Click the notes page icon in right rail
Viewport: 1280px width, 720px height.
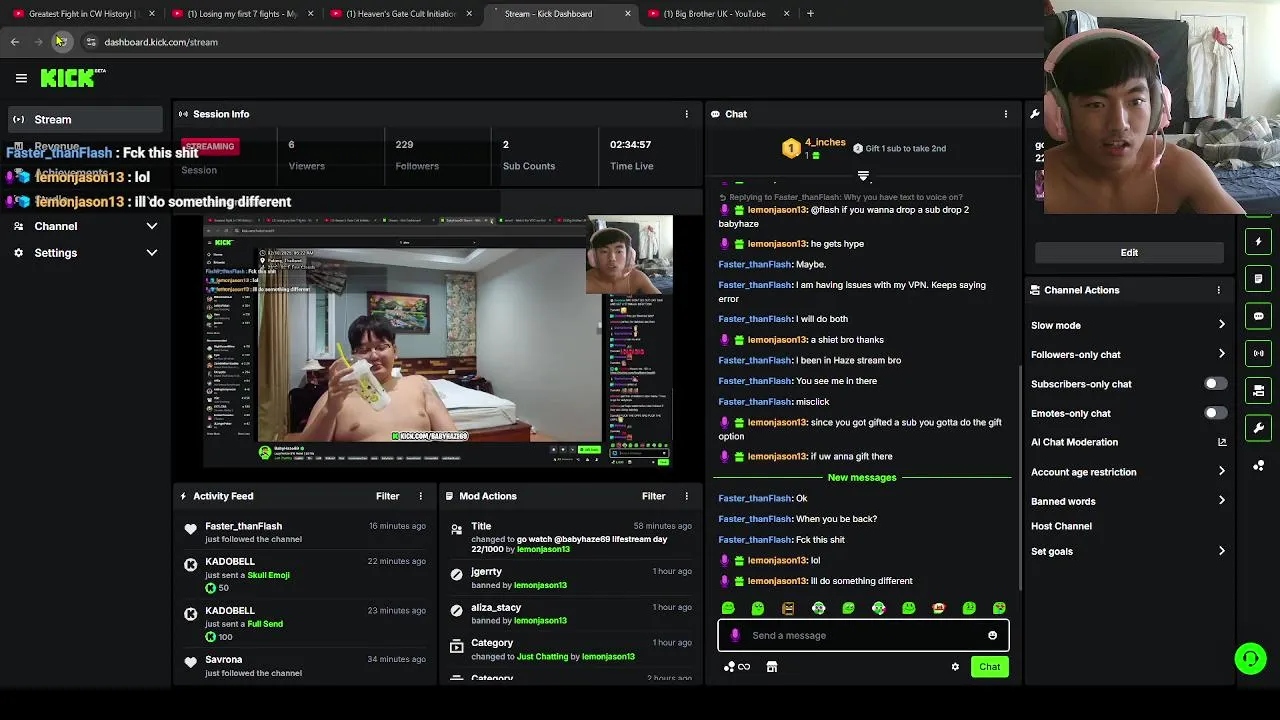tap(1258, 279)
